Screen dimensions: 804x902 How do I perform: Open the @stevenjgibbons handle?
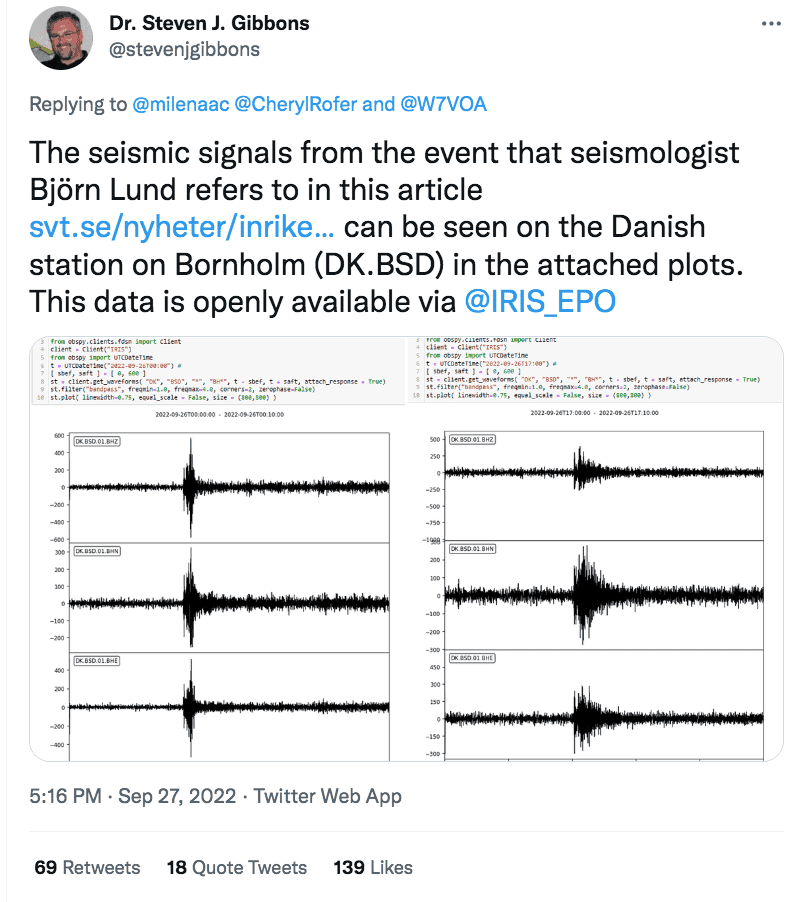[185, 49]
